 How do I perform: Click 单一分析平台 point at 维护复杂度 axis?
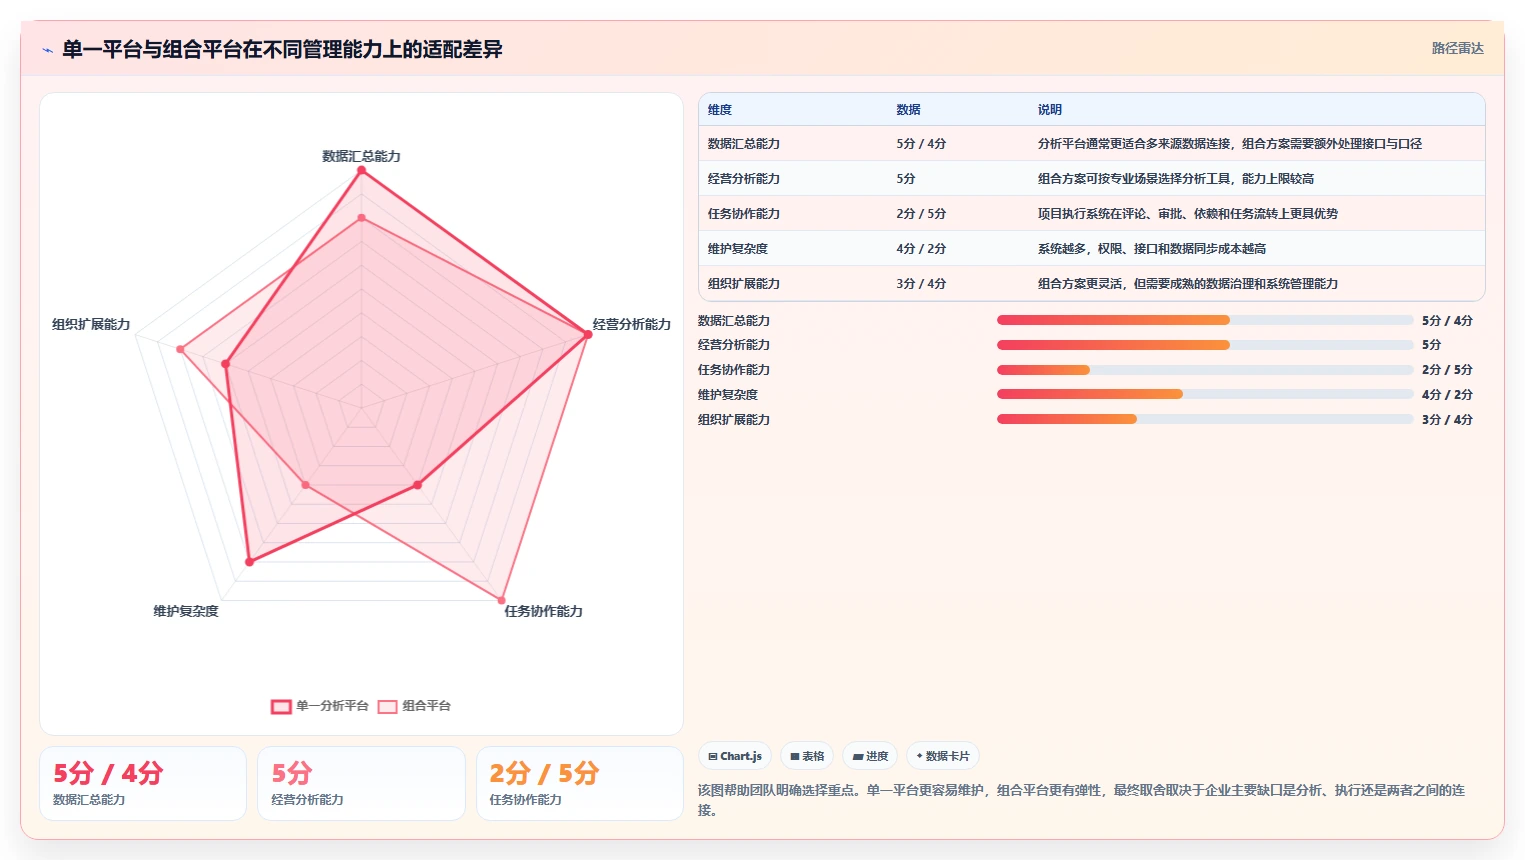click(x=249, y=562)
